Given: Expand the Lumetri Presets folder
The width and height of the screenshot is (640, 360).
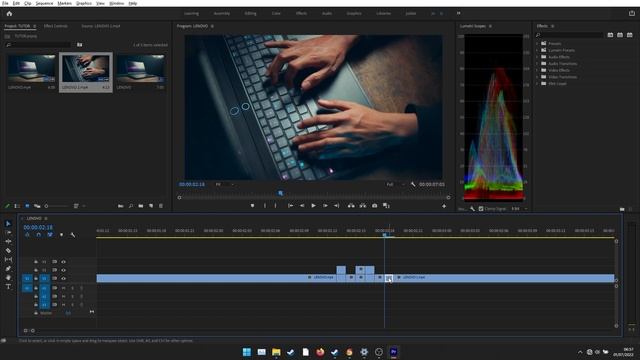Looking at the screenshot, I should tap(538, 50).
